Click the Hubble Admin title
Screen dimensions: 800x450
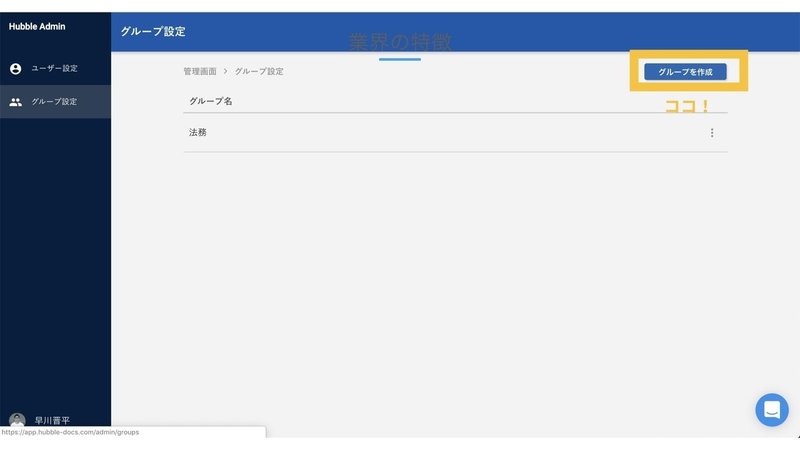[37, 27]
